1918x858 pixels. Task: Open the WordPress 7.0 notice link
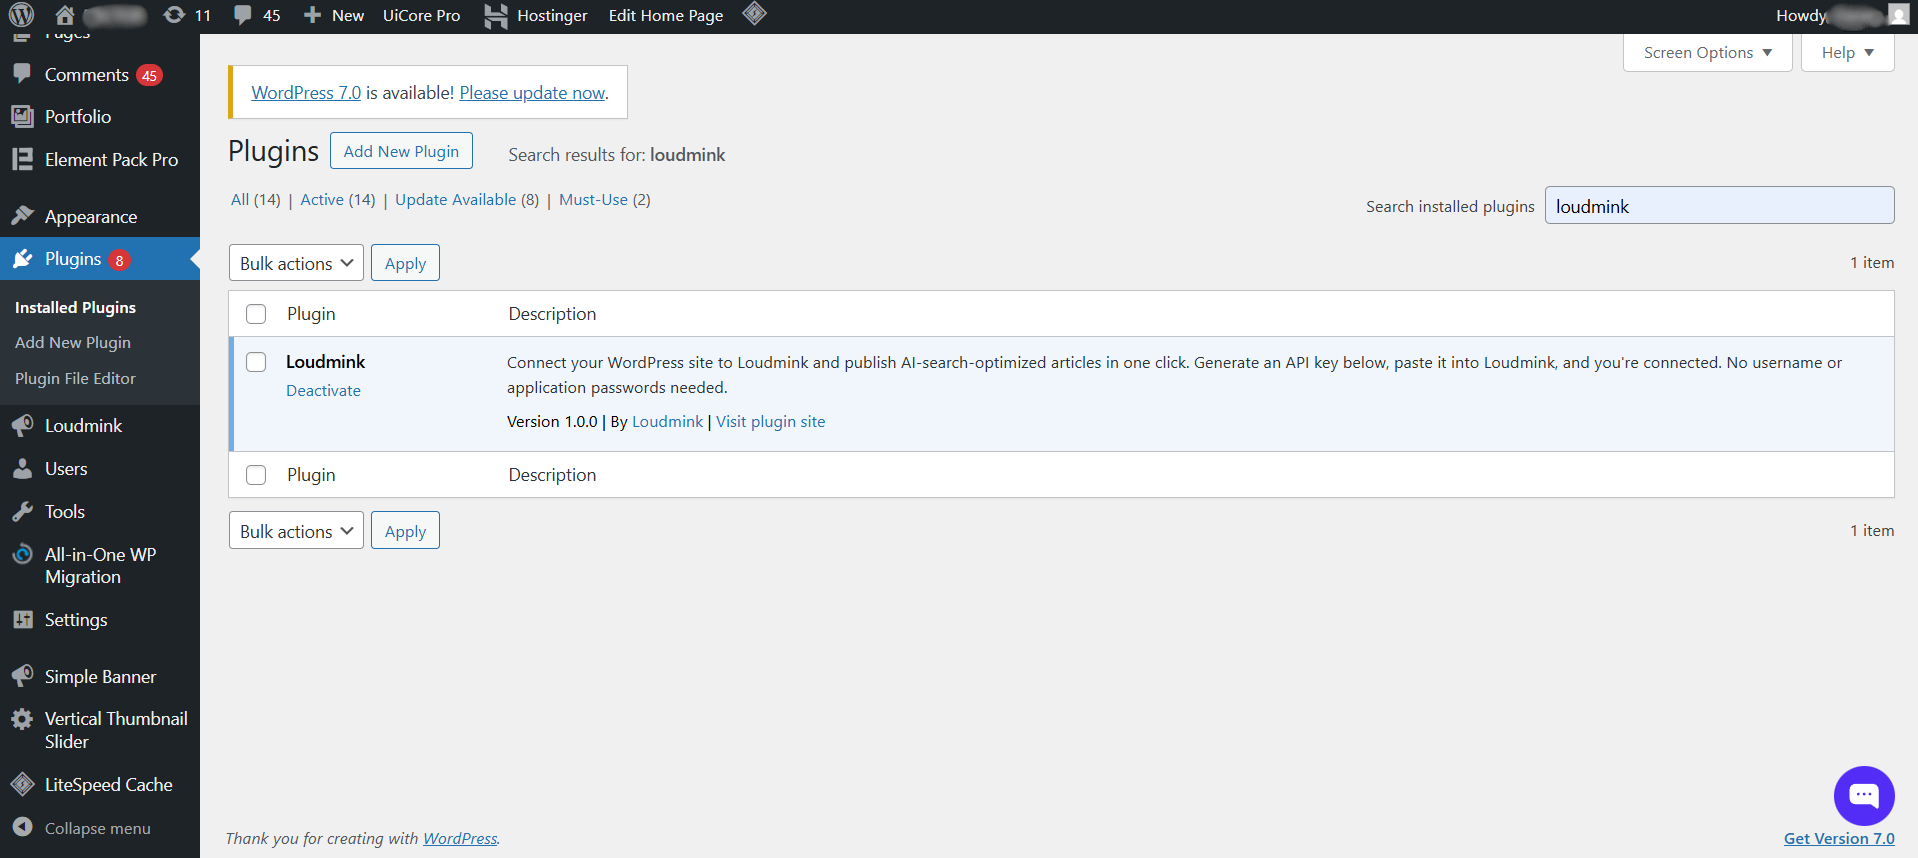306,92
